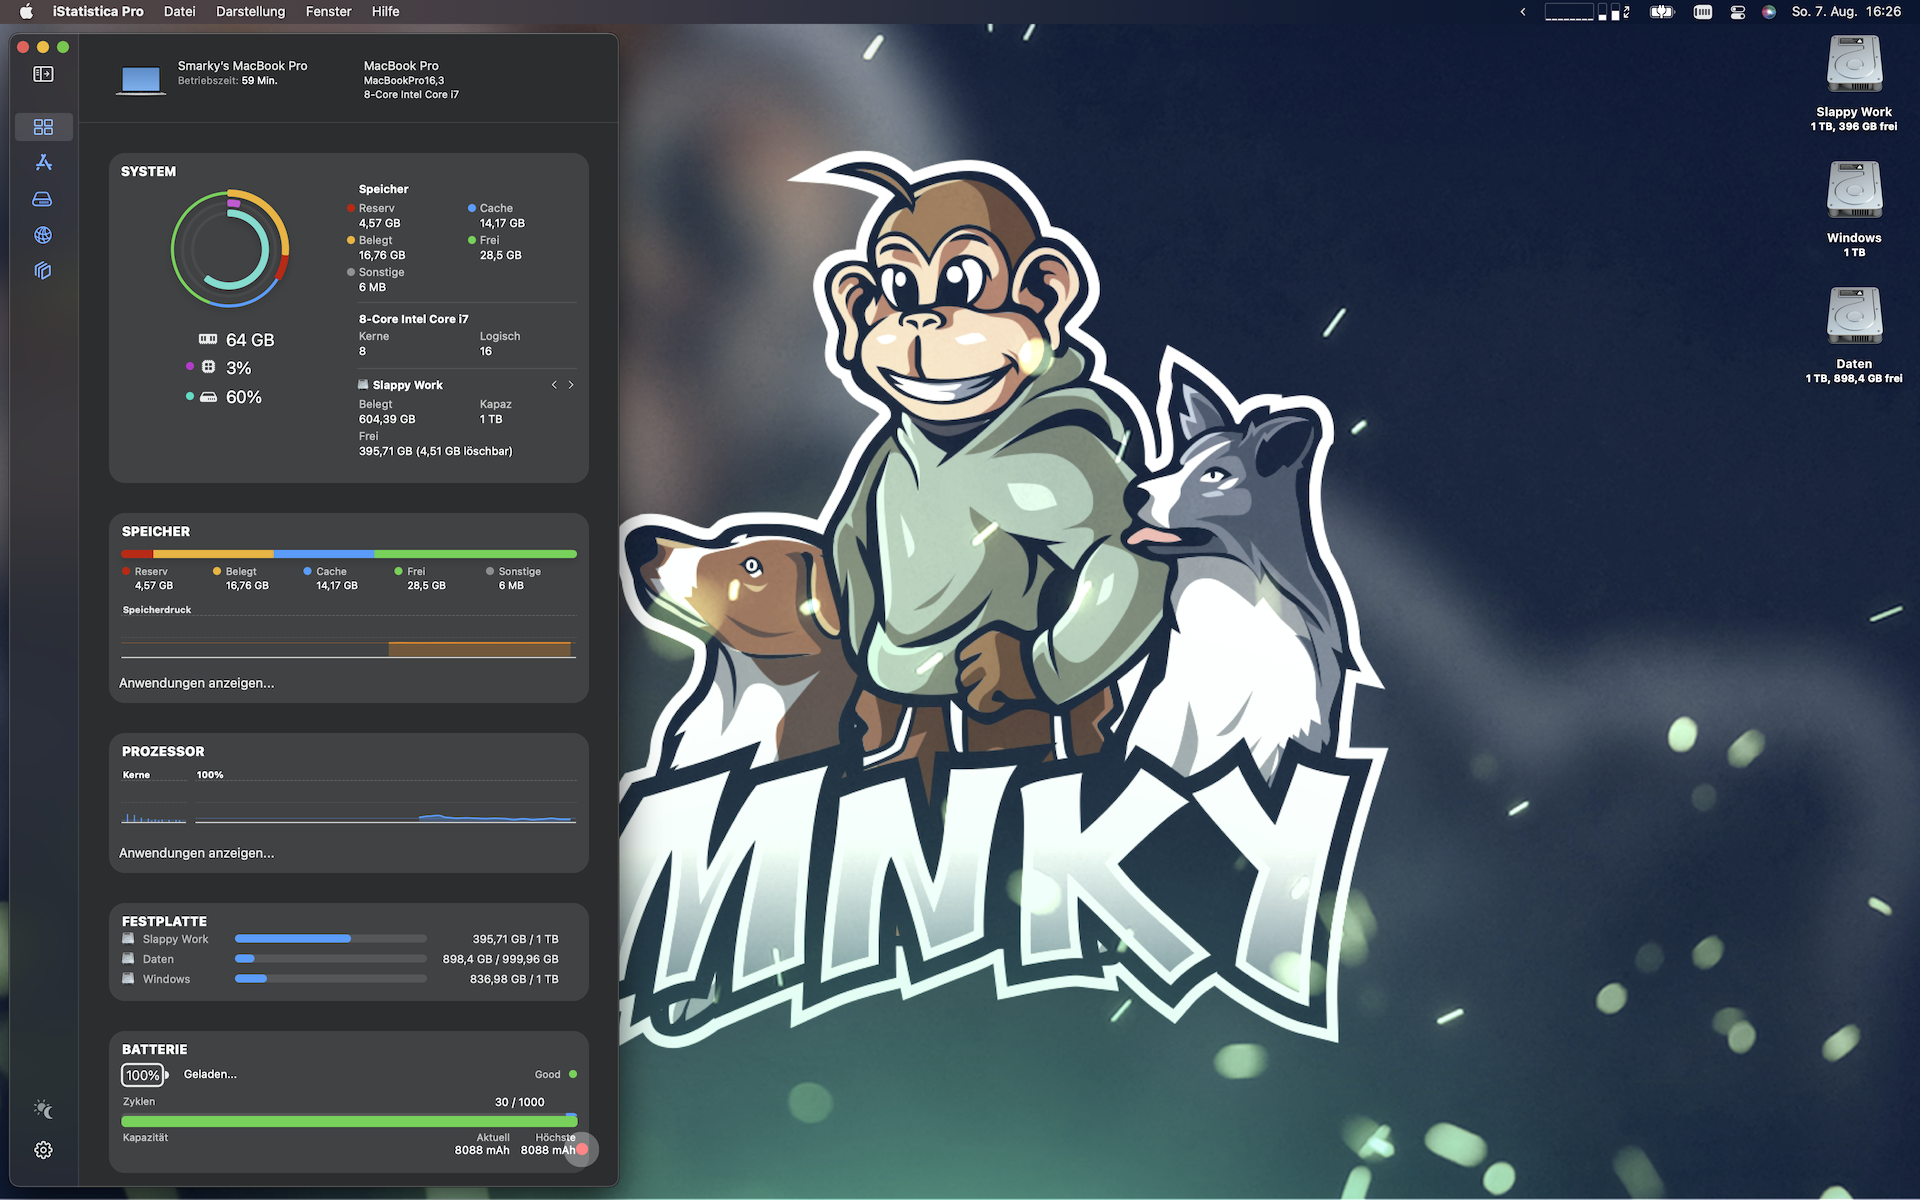Viewport: 1920px width, 1200px height.
Task: Open the network globe section icon
Action: click(43, 235)
